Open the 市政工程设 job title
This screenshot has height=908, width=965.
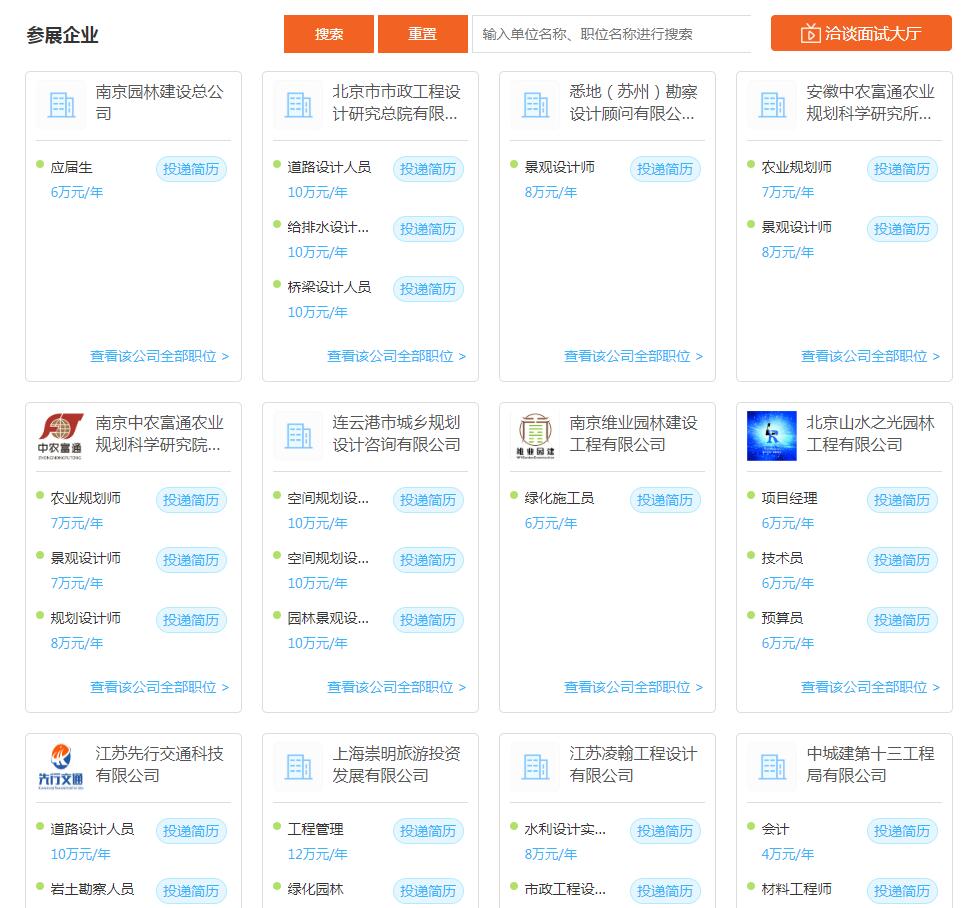565,889
